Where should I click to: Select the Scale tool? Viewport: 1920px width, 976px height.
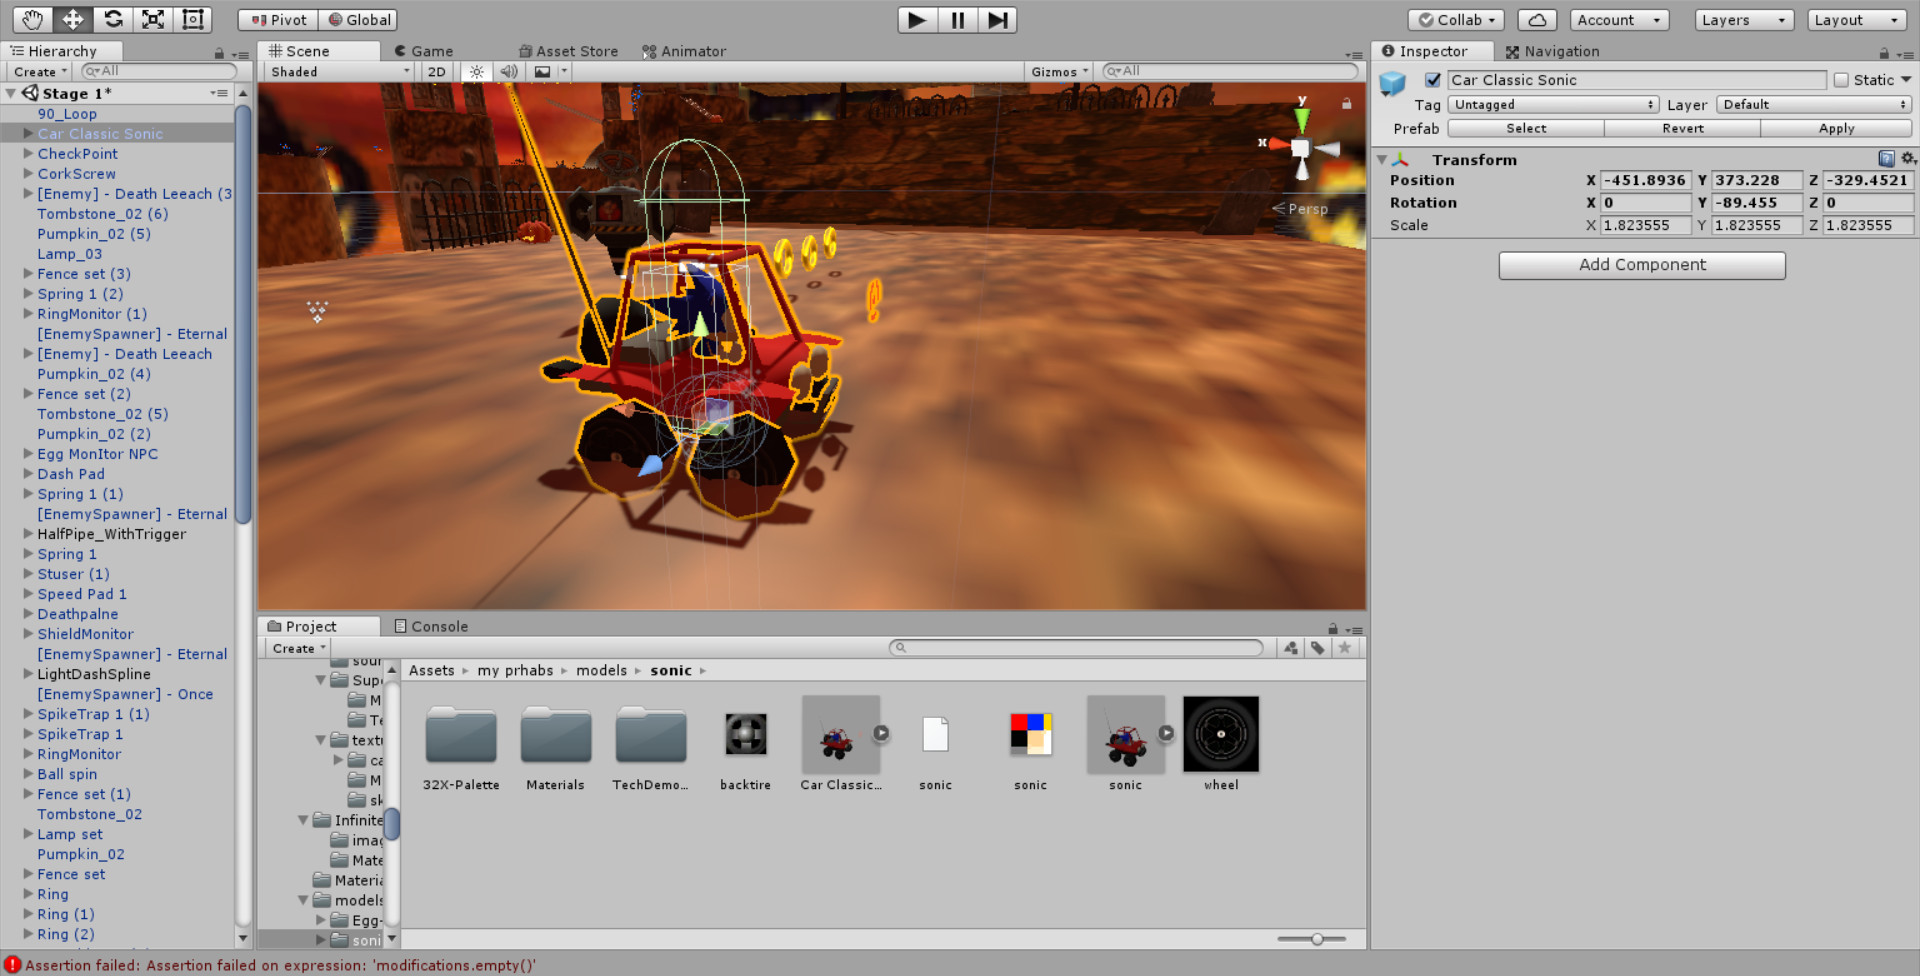153,19
